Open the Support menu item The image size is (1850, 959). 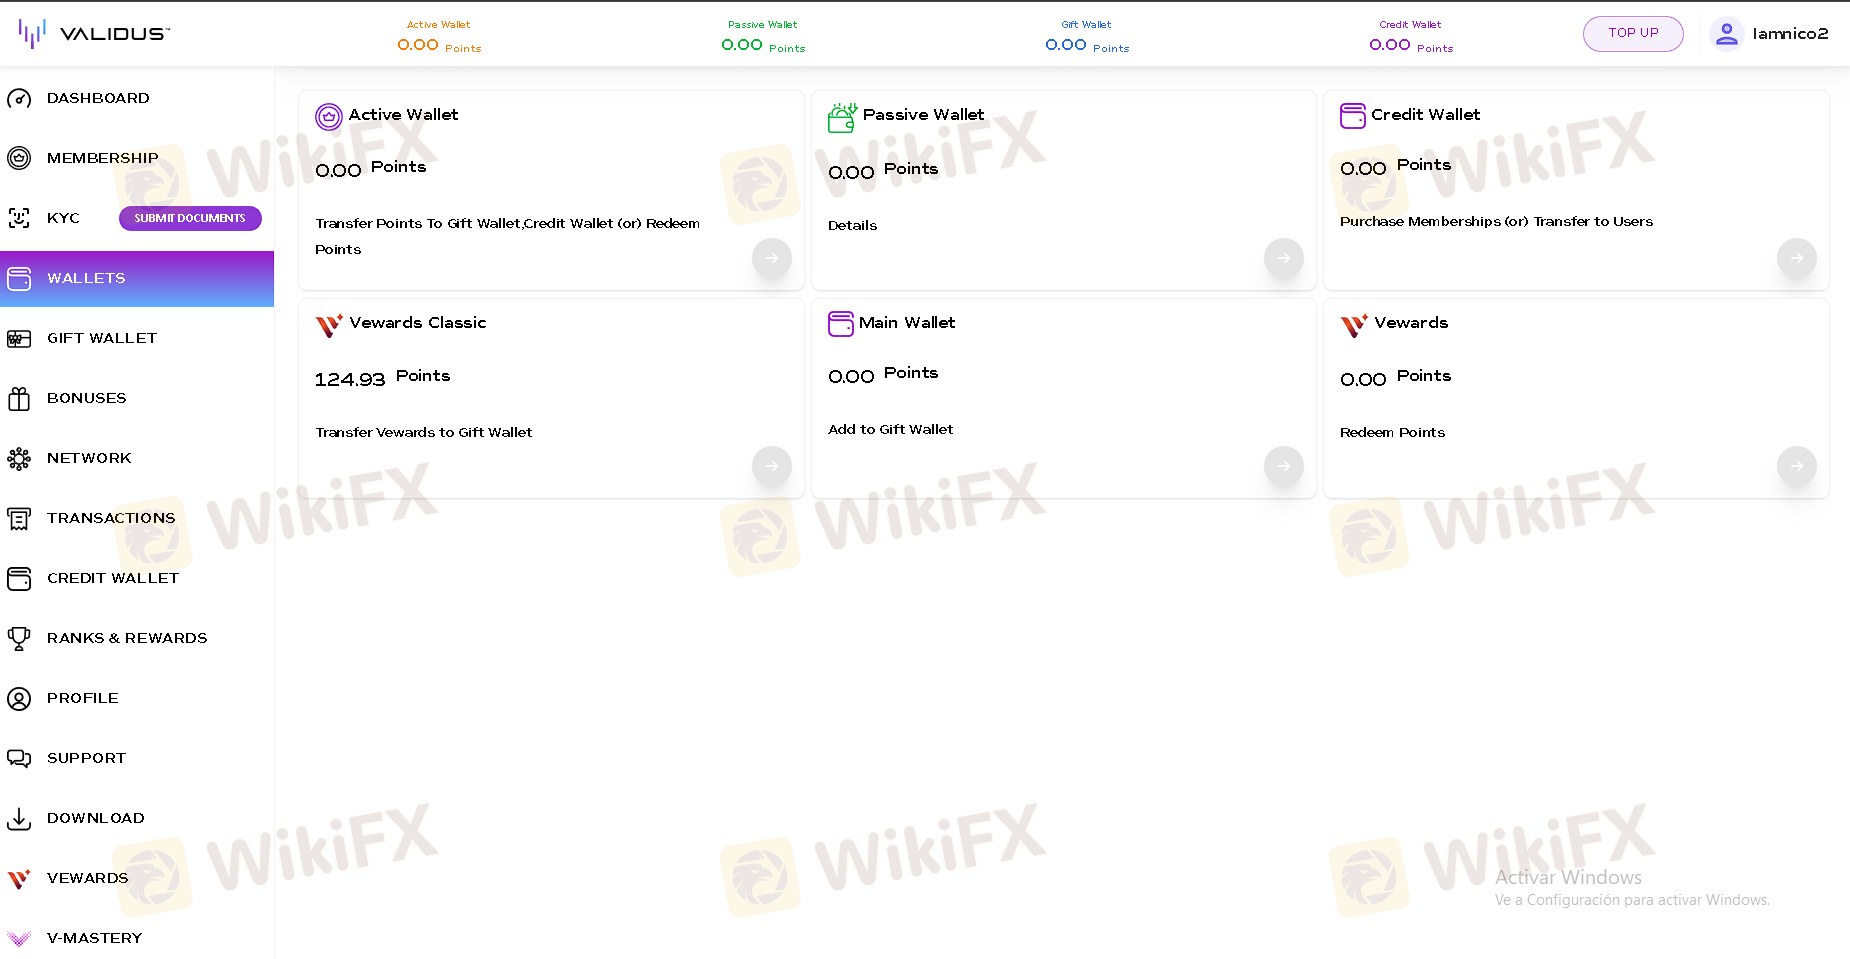pos(137,758)
